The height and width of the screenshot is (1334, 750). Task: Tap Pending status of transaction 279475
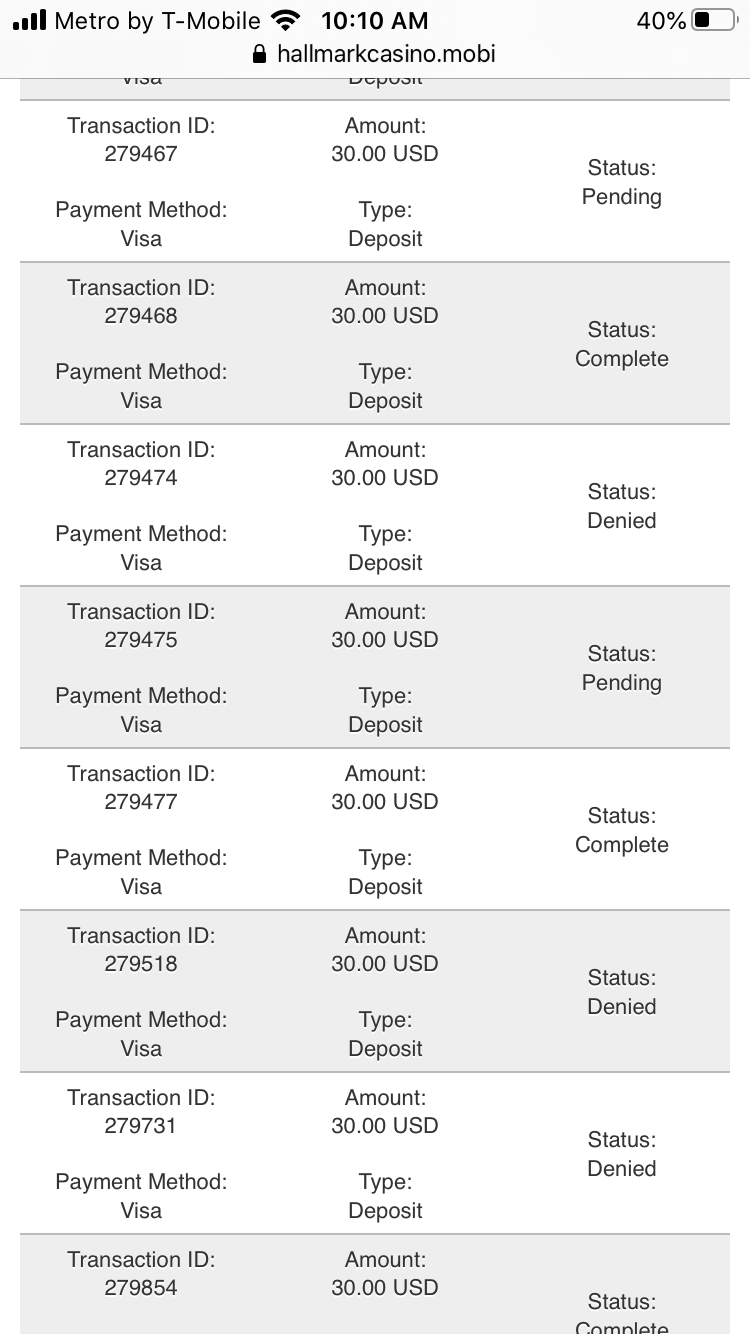click(622, 683)
